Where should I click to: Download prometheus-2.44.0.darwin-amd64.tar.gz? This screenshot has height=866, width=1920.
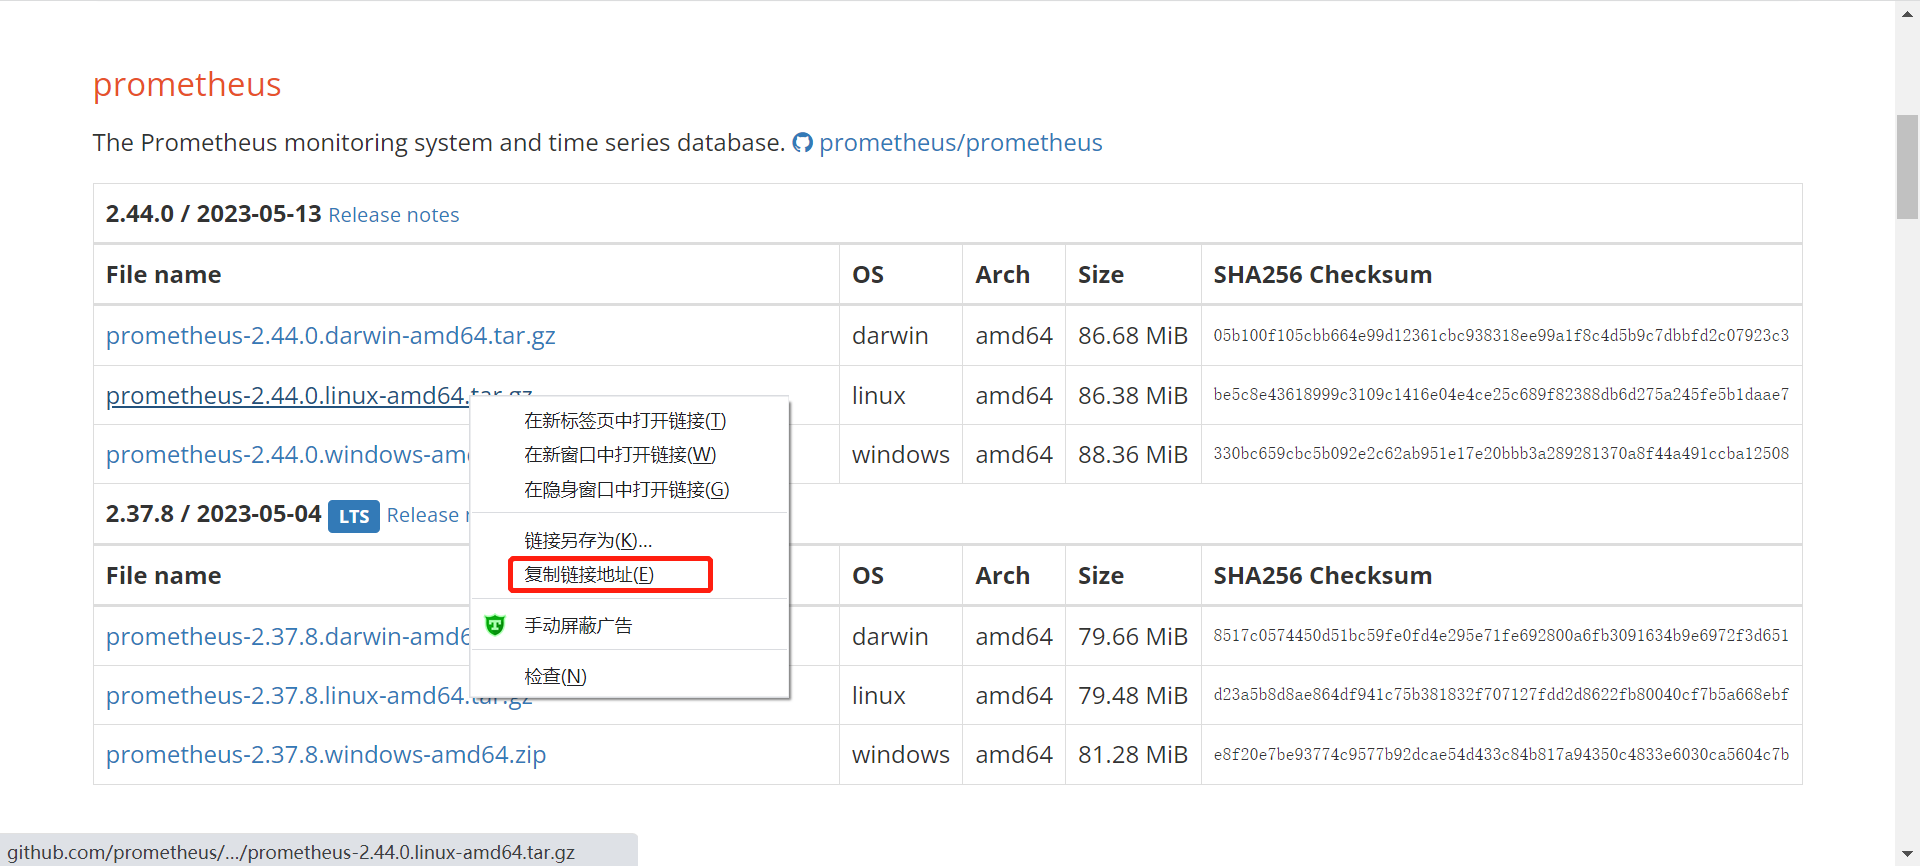coord(330,336)
